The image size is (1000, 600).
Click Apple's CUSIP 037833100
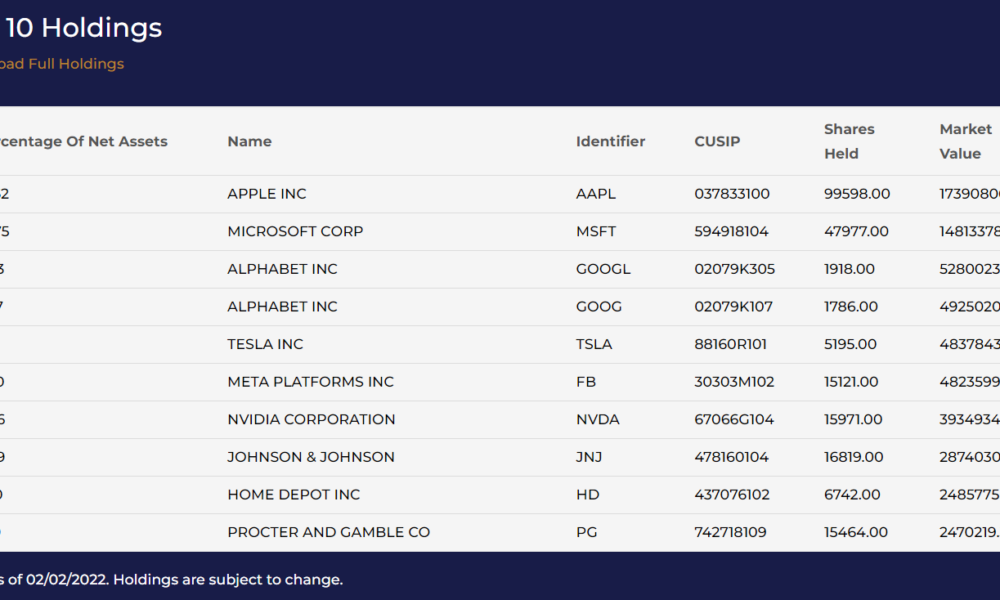point(731,194)
